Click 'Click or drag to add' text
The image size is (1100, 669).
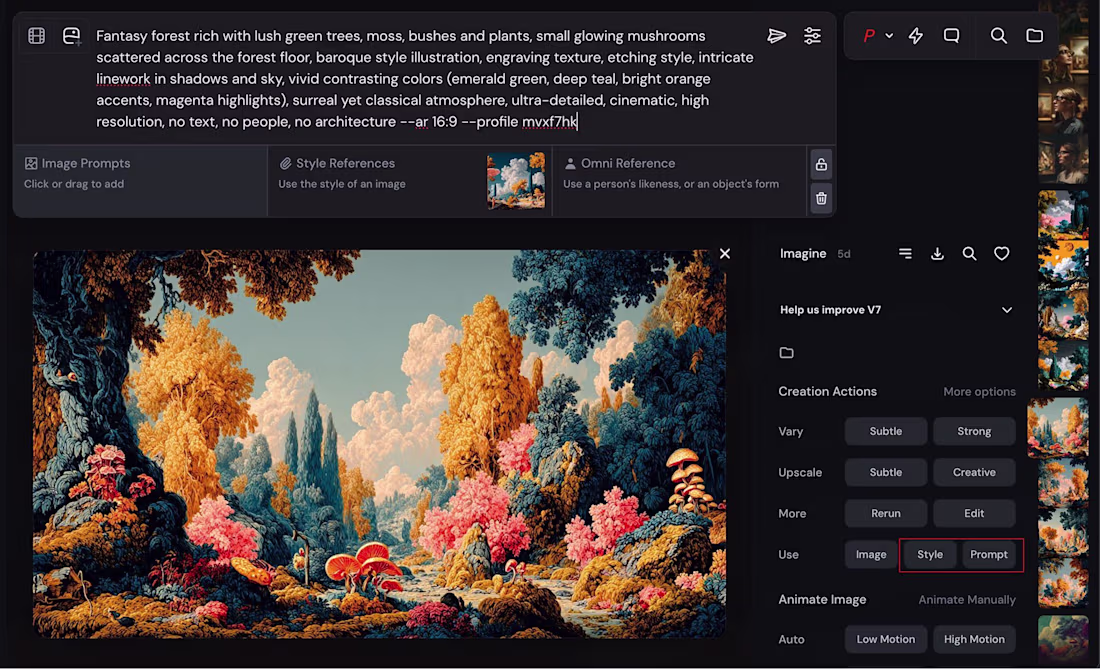pos(74,184)
